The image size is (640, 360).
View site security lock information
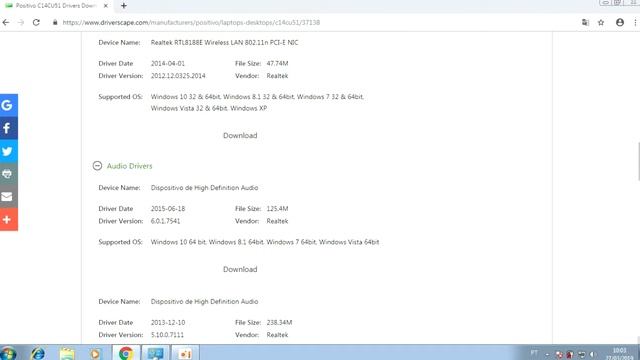pos(55,22)
